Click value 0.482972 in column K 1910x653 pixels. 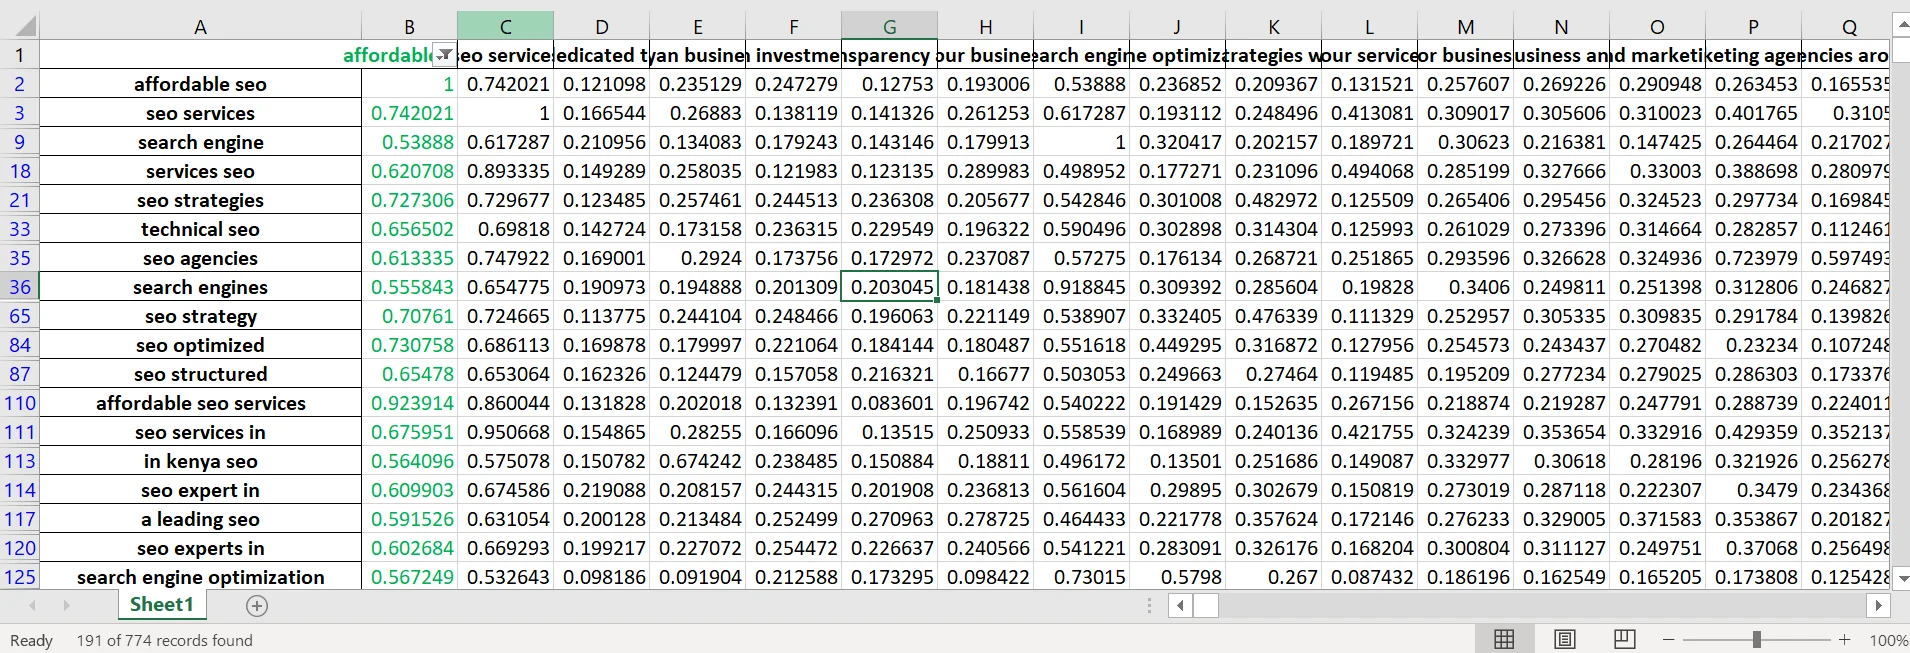[1273, 200]
